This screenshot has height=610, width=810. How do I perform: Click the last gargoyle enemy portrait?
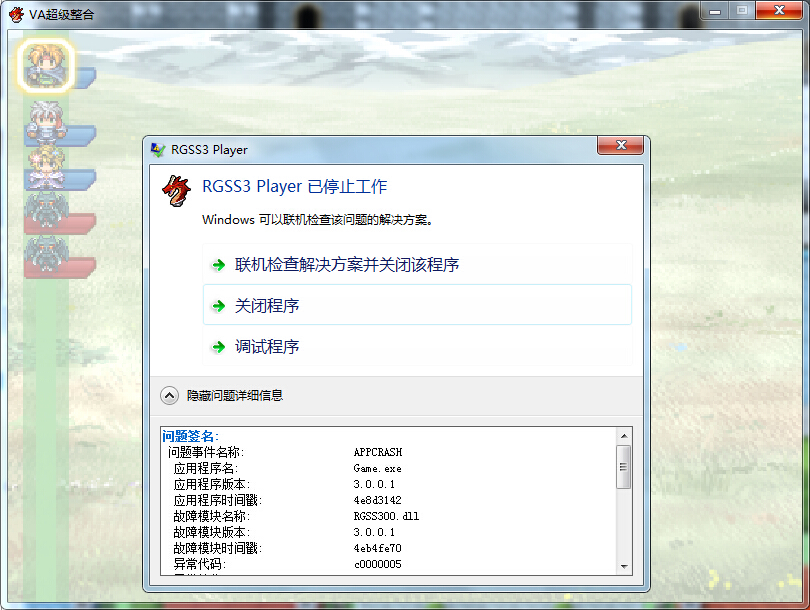pyautogui.click(x=46, y=254)
